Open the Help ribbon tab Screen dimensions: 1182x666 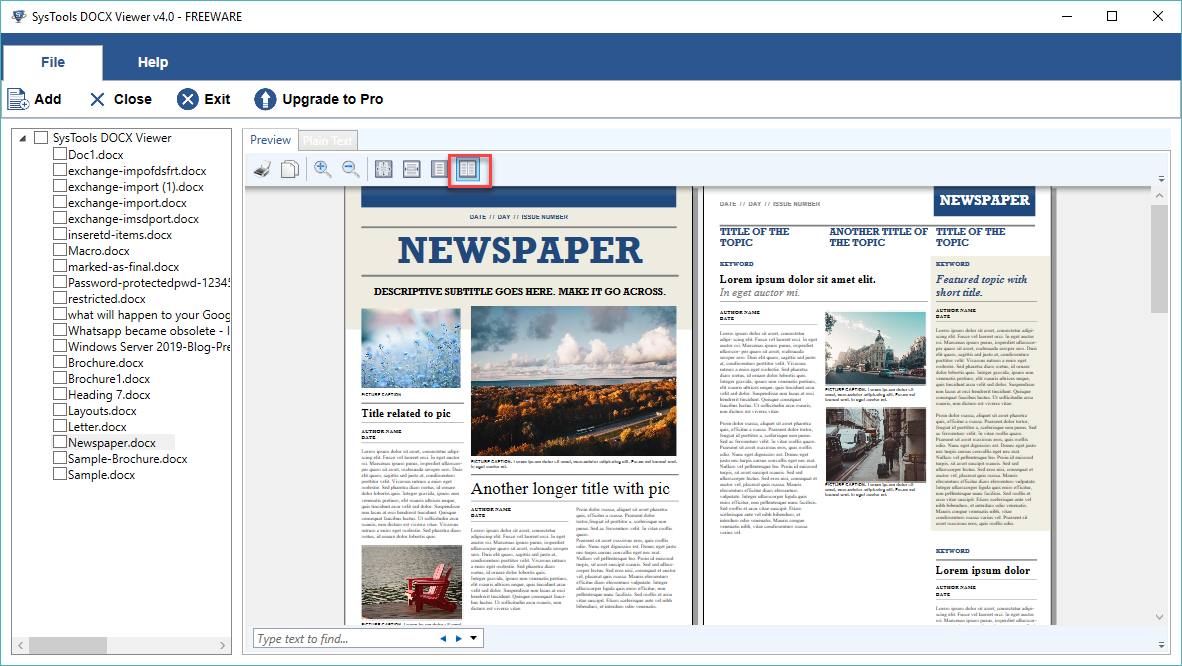[153, 63]
